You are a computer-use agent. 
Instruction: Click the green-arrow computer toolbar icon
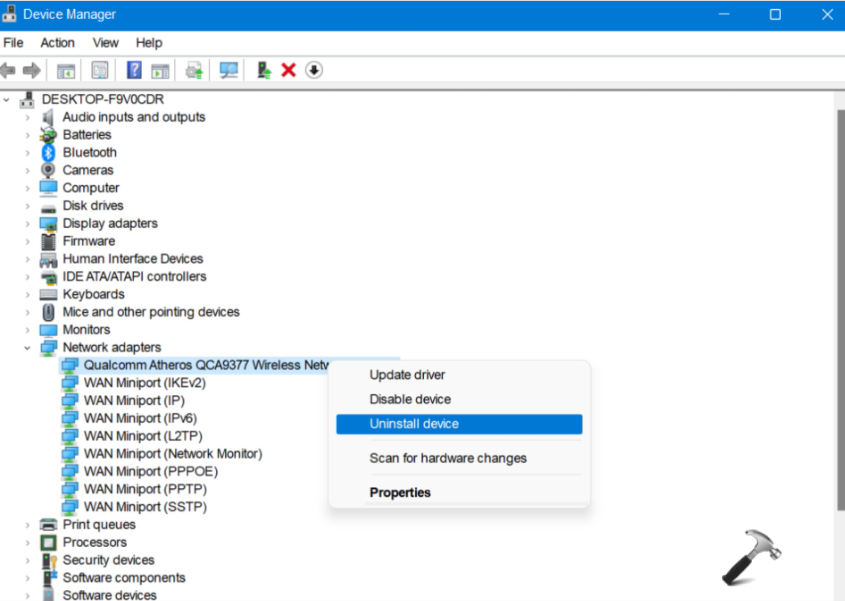point(263,70)
